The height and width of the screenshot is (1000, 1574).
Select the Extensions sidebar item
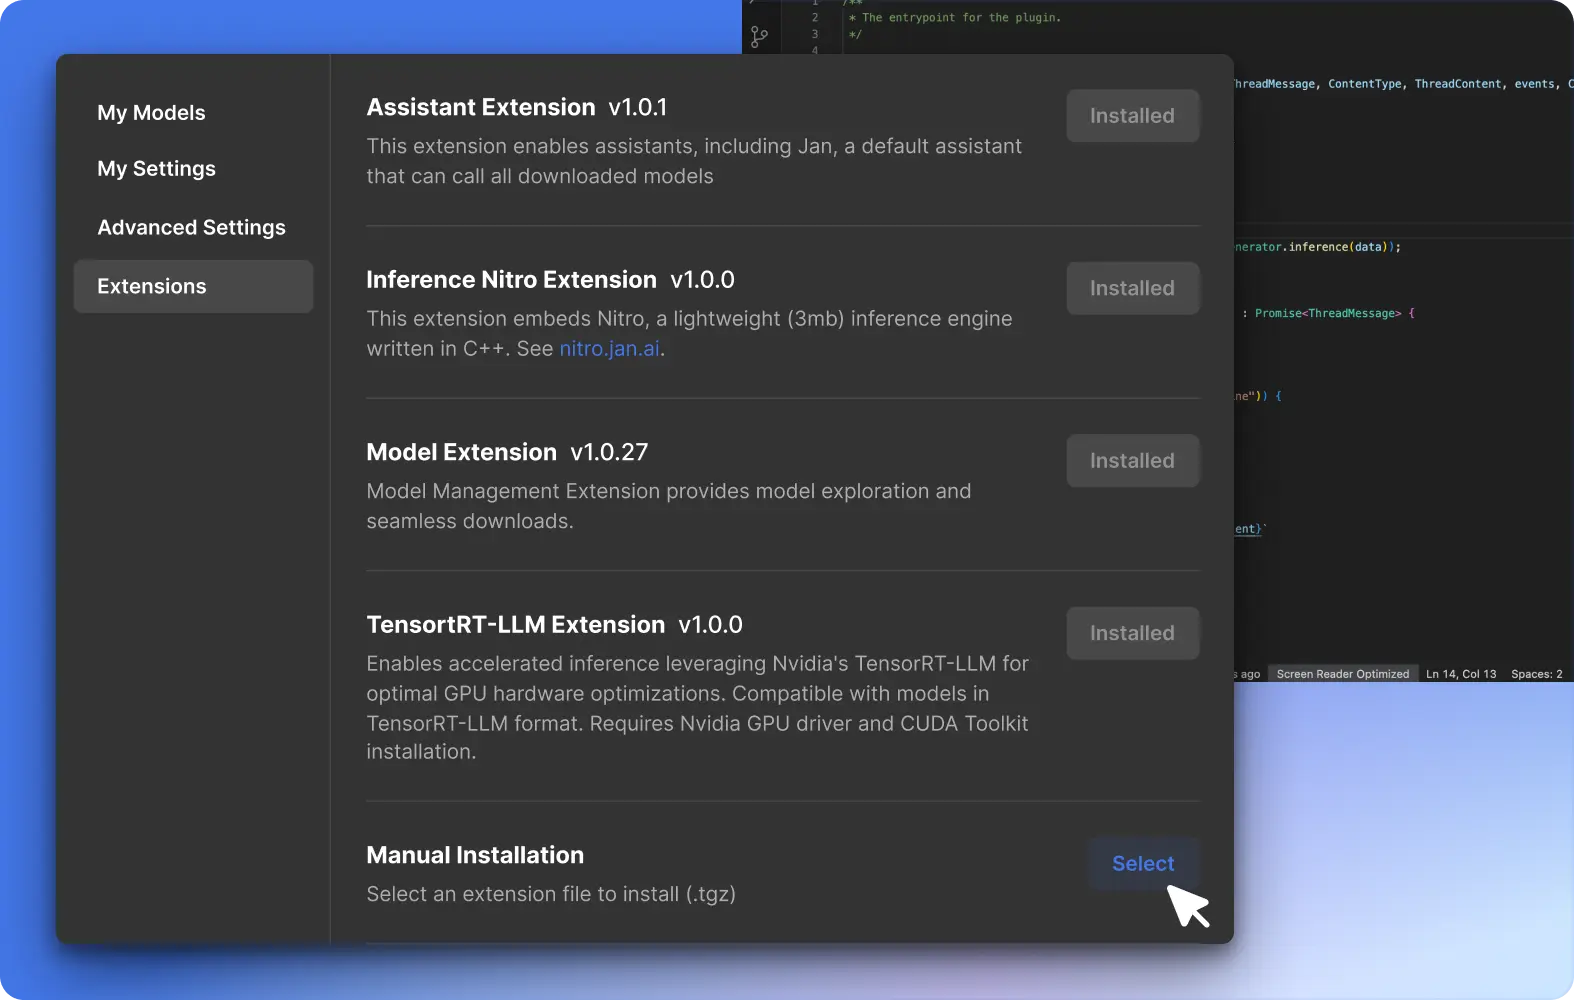pyautogui.click(x=193, y=287)
